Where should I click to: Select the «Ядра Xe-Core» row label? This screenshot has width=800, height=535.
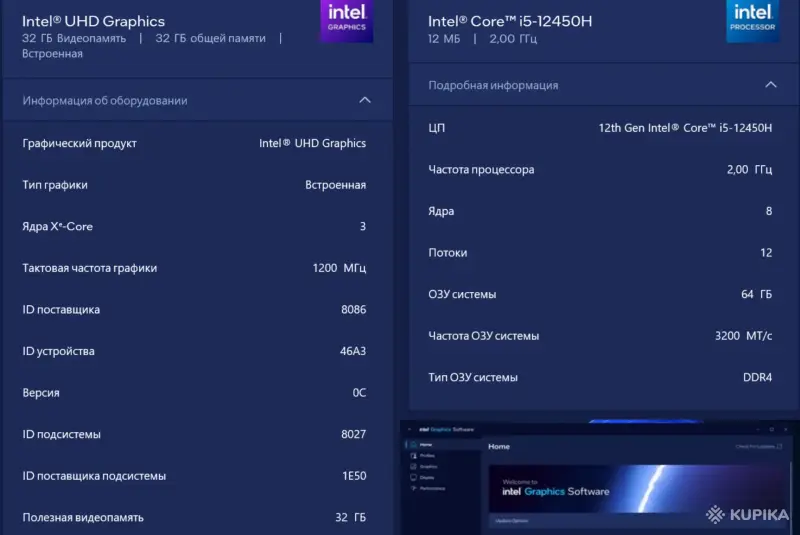[x=57, y=226]
